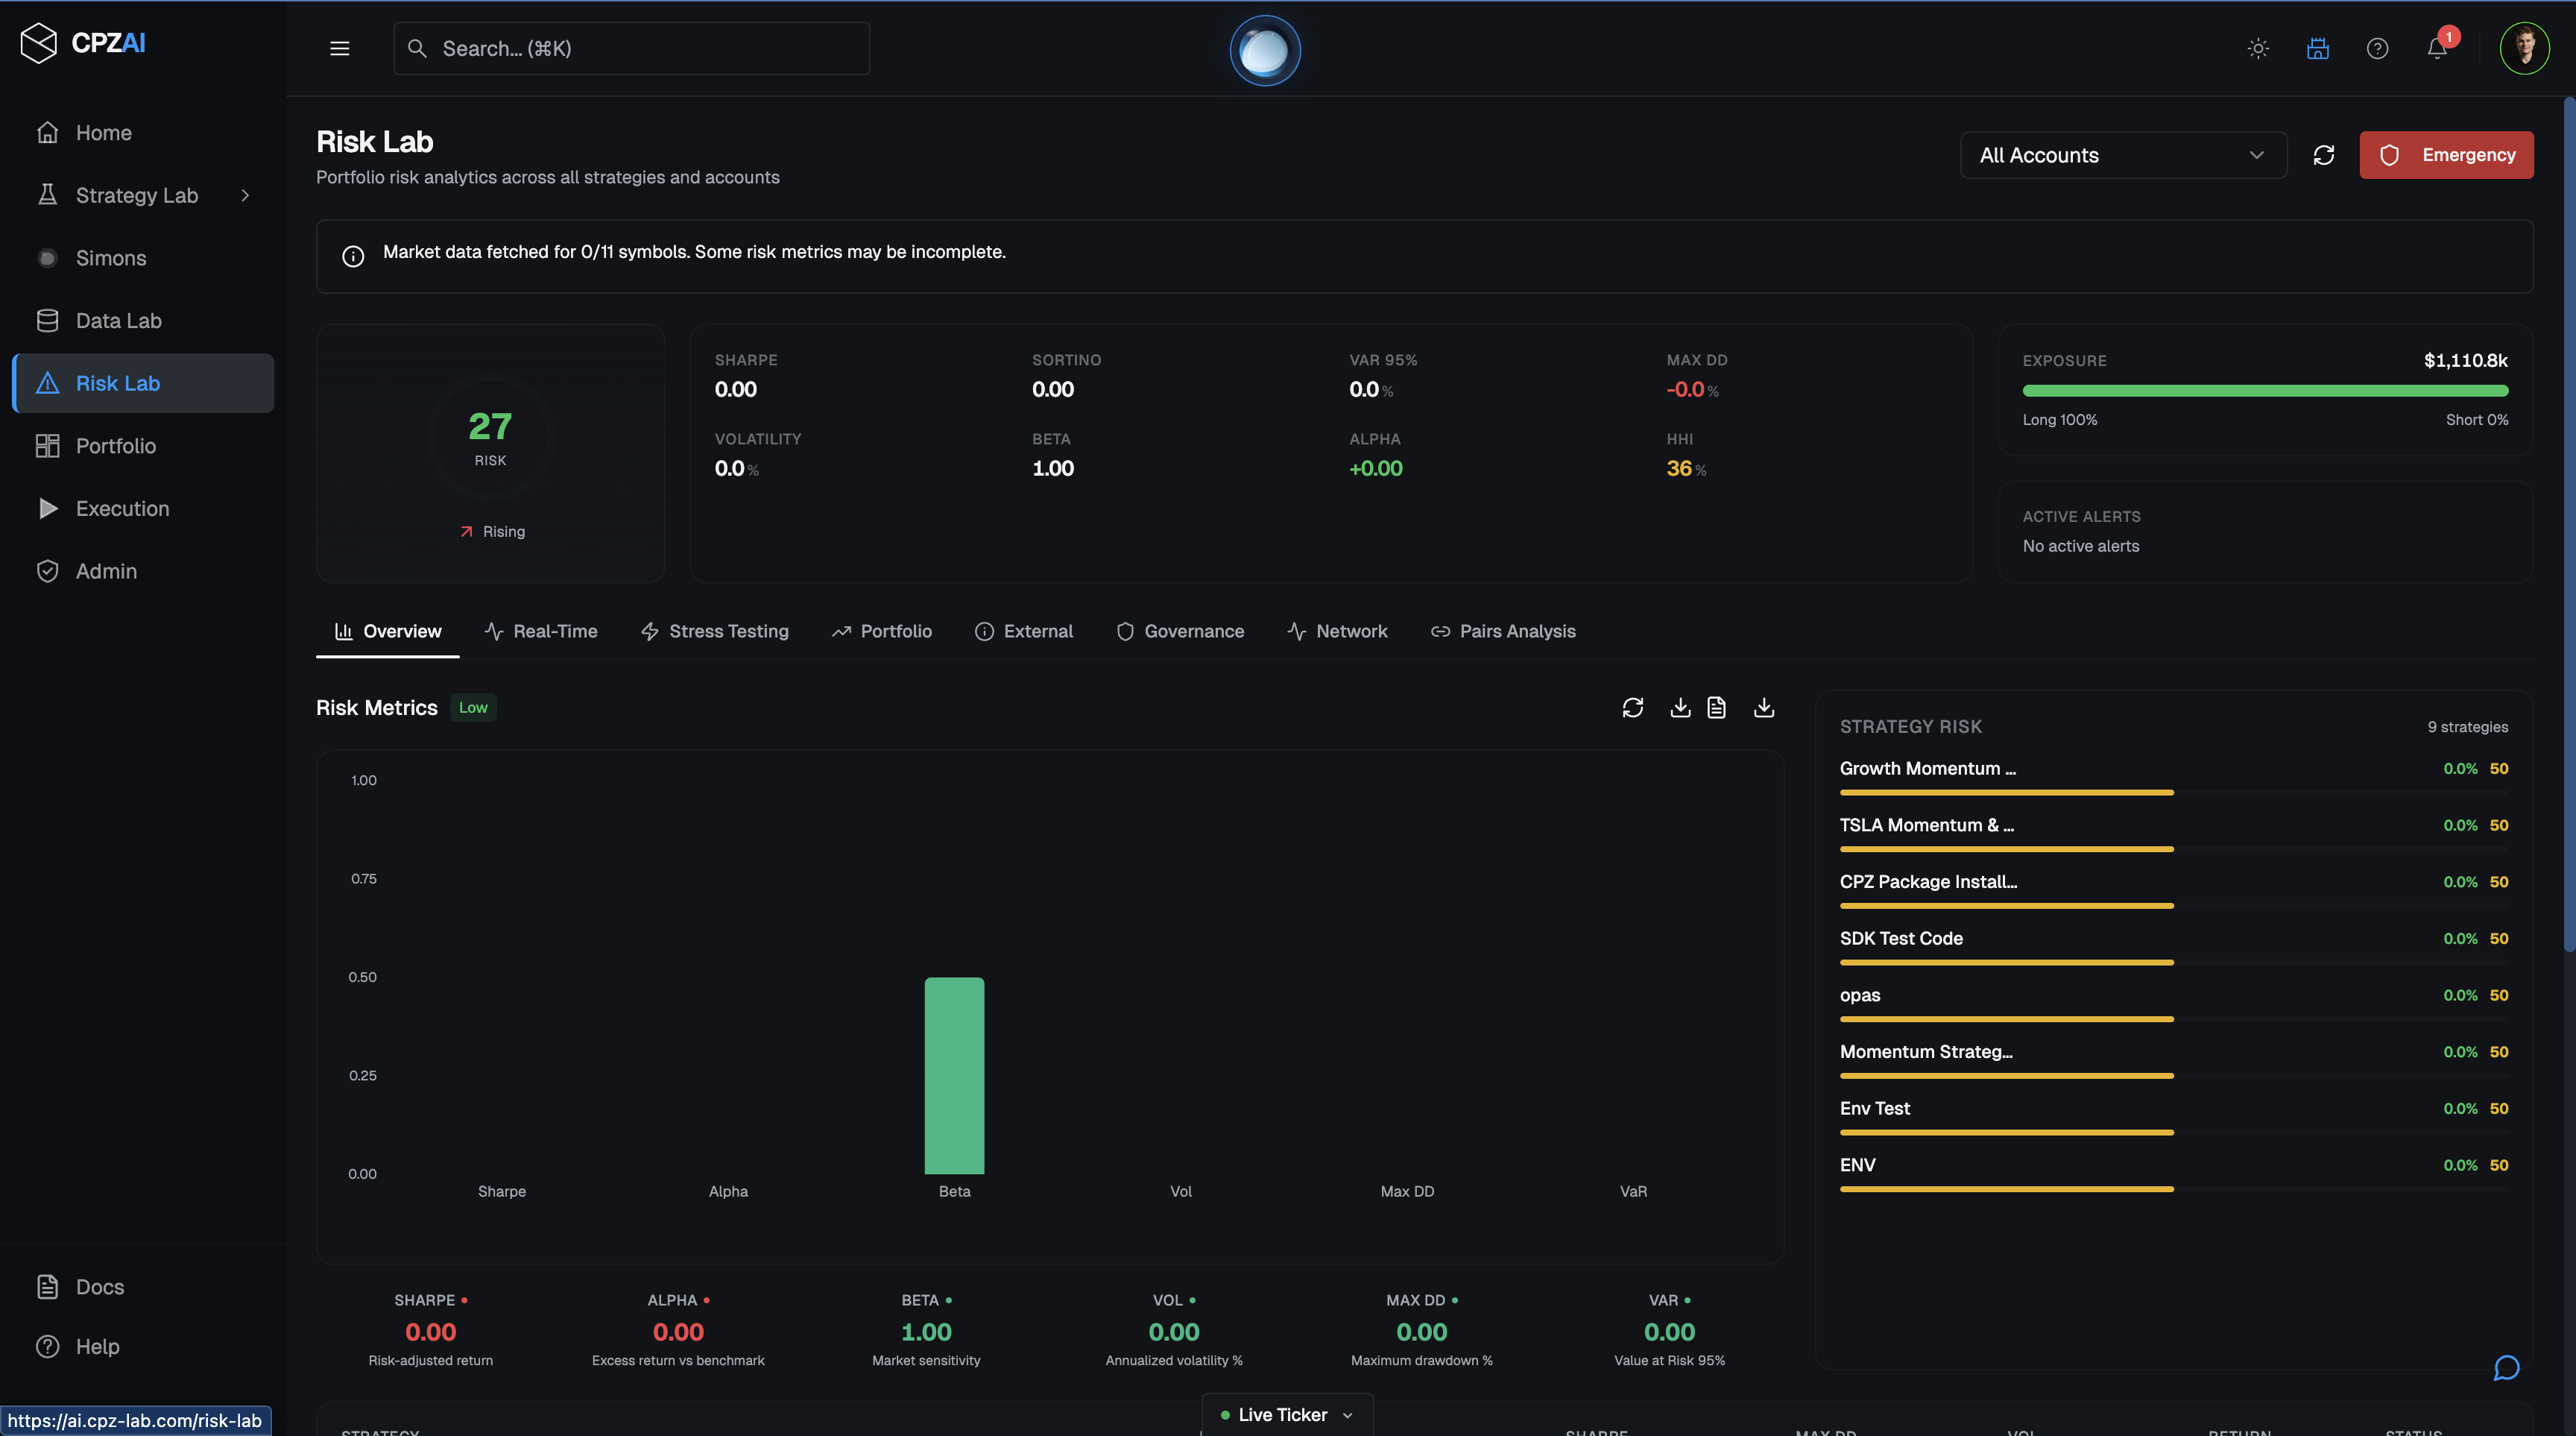Click the blue marketplace icon in header
2576x1436 pixels.
click(2317, 48)
